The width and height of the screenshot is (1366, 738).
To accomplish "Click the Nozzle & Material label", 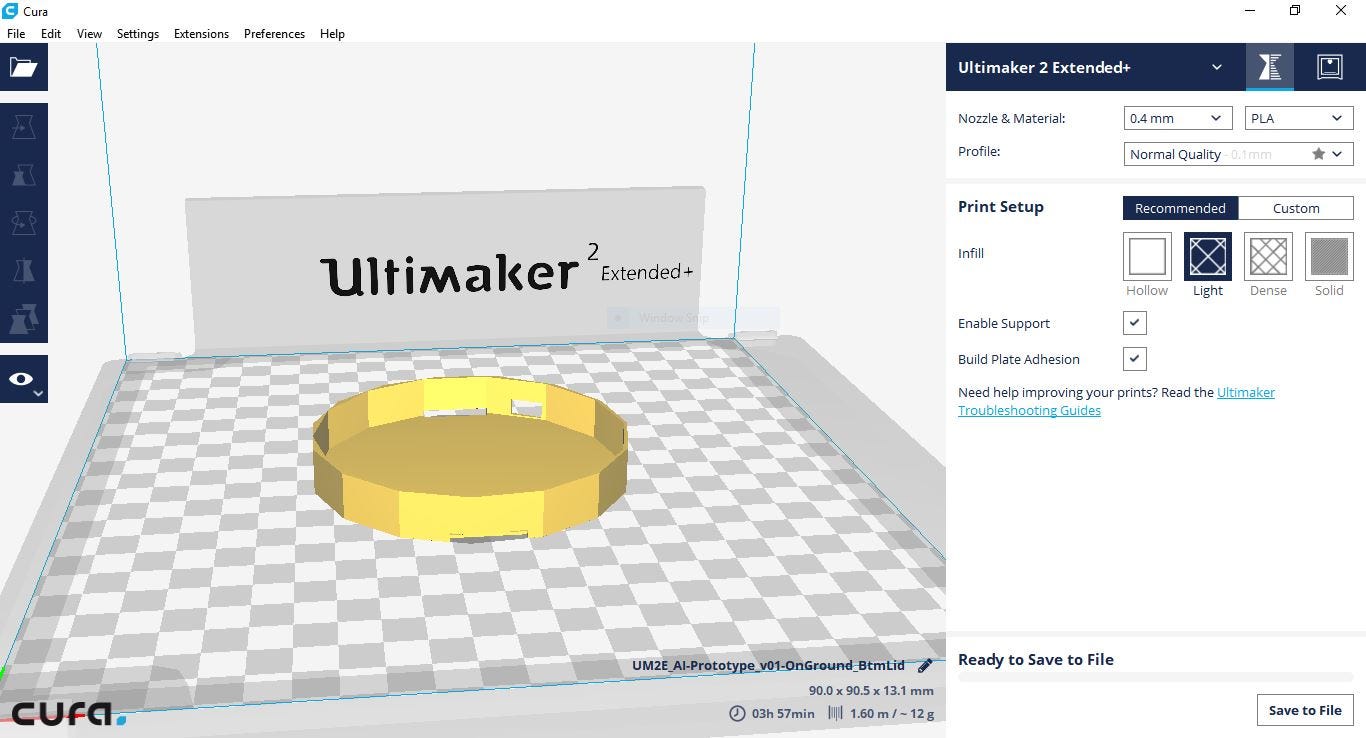I will point(1012,118).
